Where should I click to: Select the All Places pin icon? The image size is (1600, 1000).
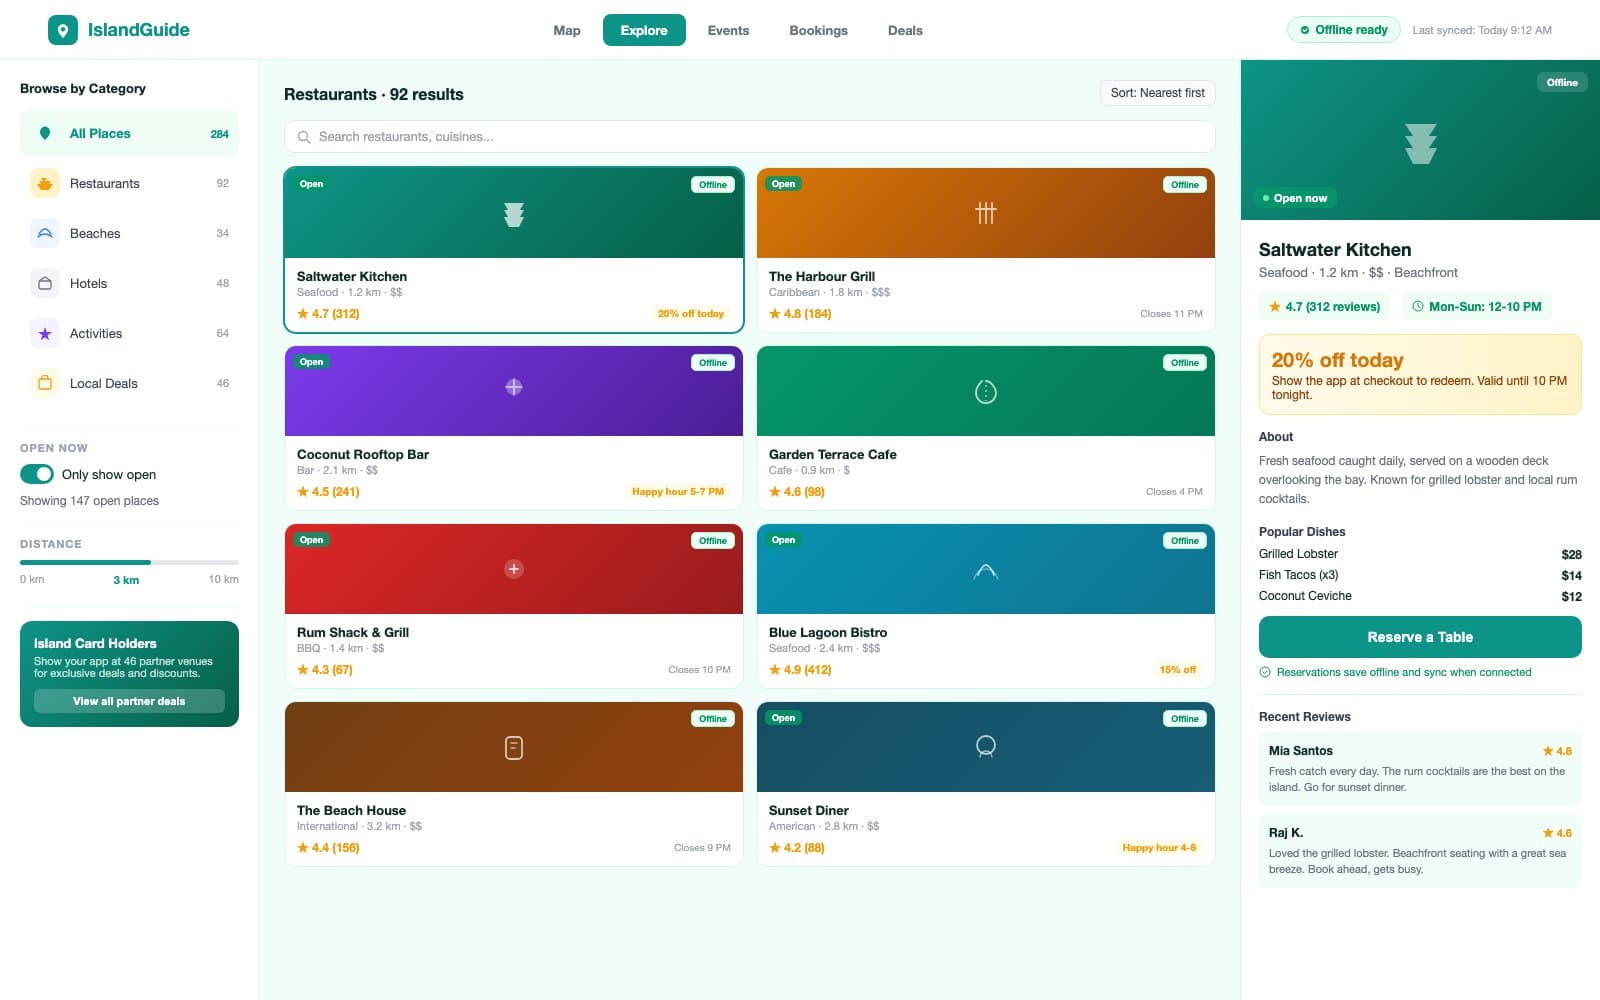point(45,133)
